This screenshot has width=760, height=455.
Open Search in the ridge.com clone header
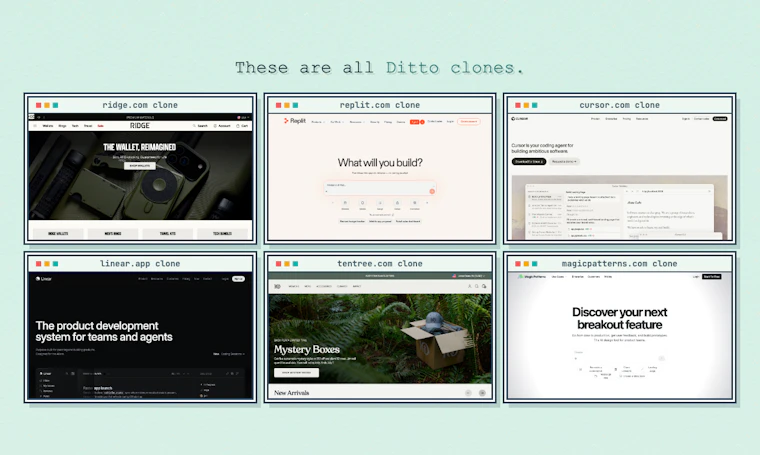[x=200, y=126]
